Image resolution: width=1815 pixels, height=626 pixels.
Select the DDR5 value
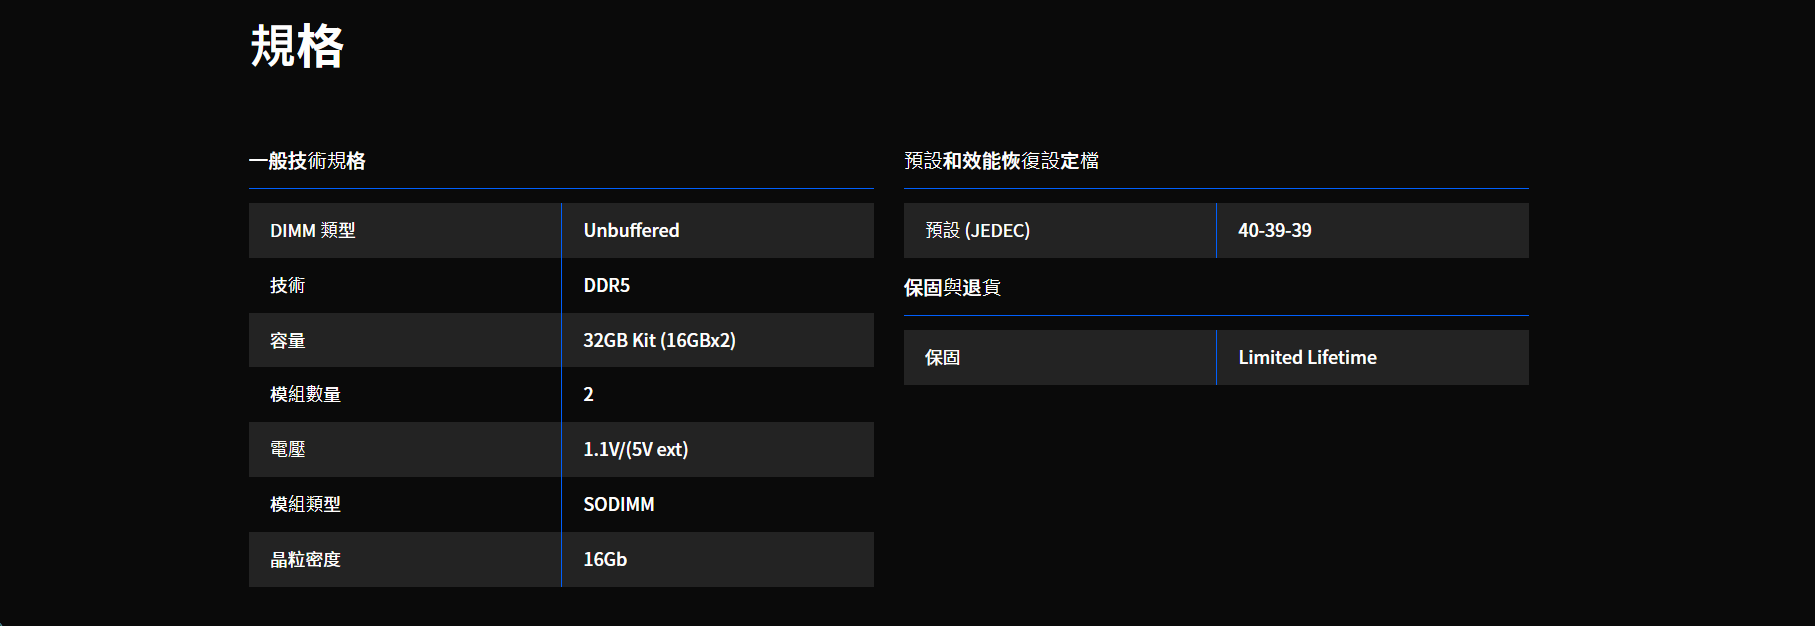click(607, 286)
